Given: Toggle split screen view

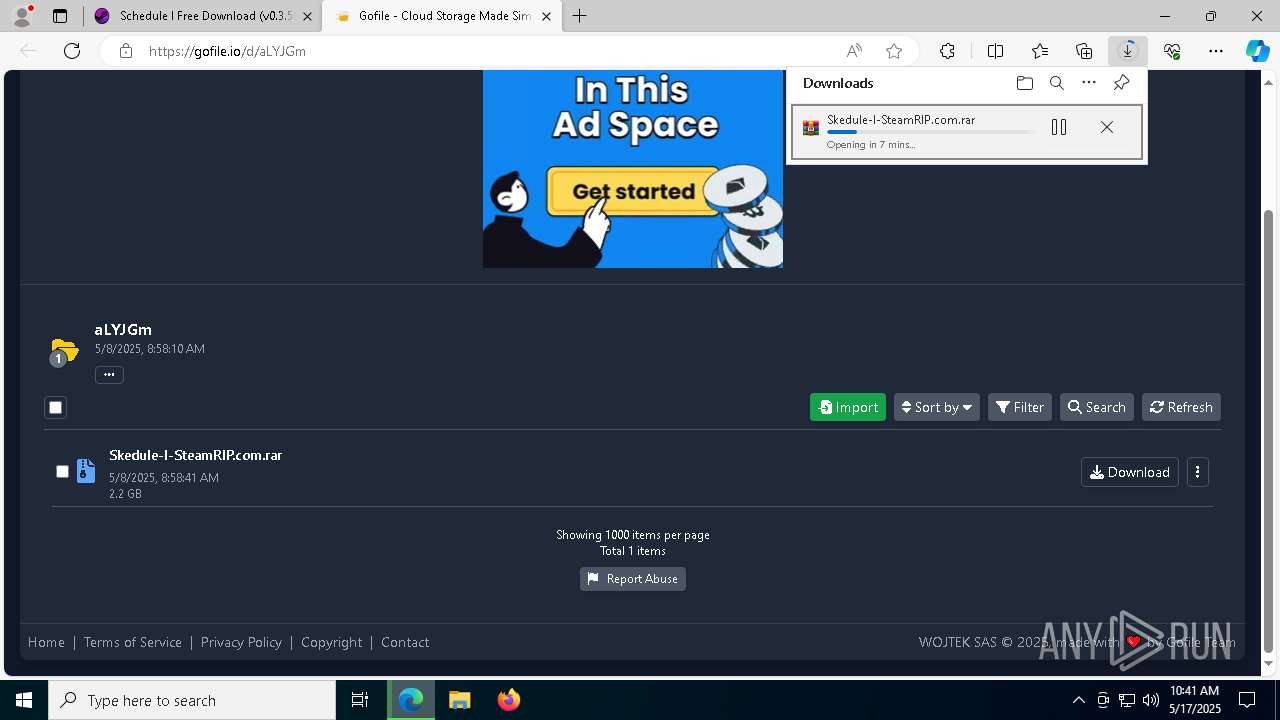Looking at the screenshot, I should click(996, 51).
